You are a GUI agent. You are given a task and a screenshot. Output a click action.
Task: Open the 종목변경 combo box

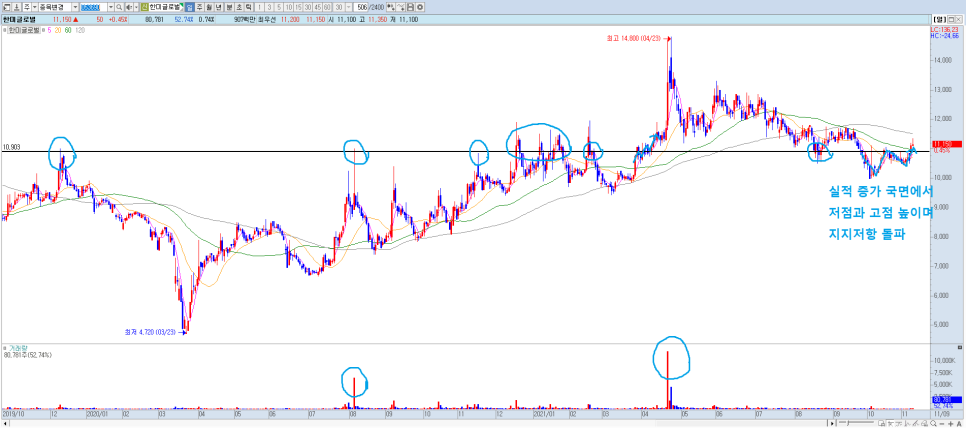[58, 7]
